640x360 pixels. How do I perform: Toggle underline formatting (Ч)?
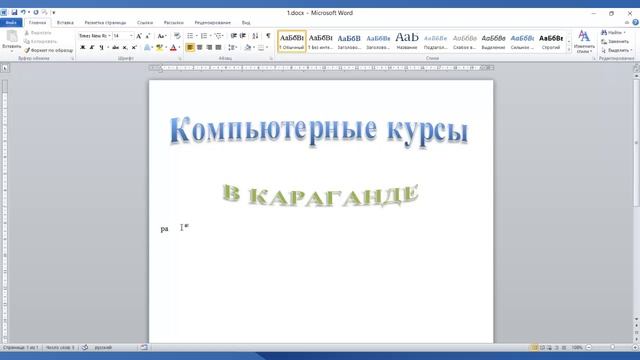click(101, 48)
